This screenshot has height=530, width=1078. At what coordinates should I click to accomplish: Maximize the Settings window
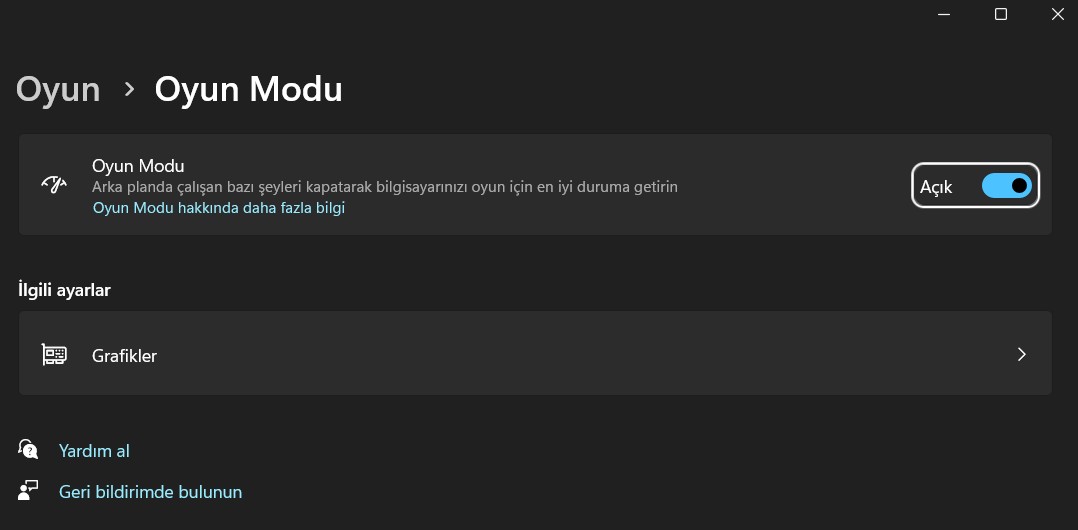pyautogui.click(x=1001, y=14)
